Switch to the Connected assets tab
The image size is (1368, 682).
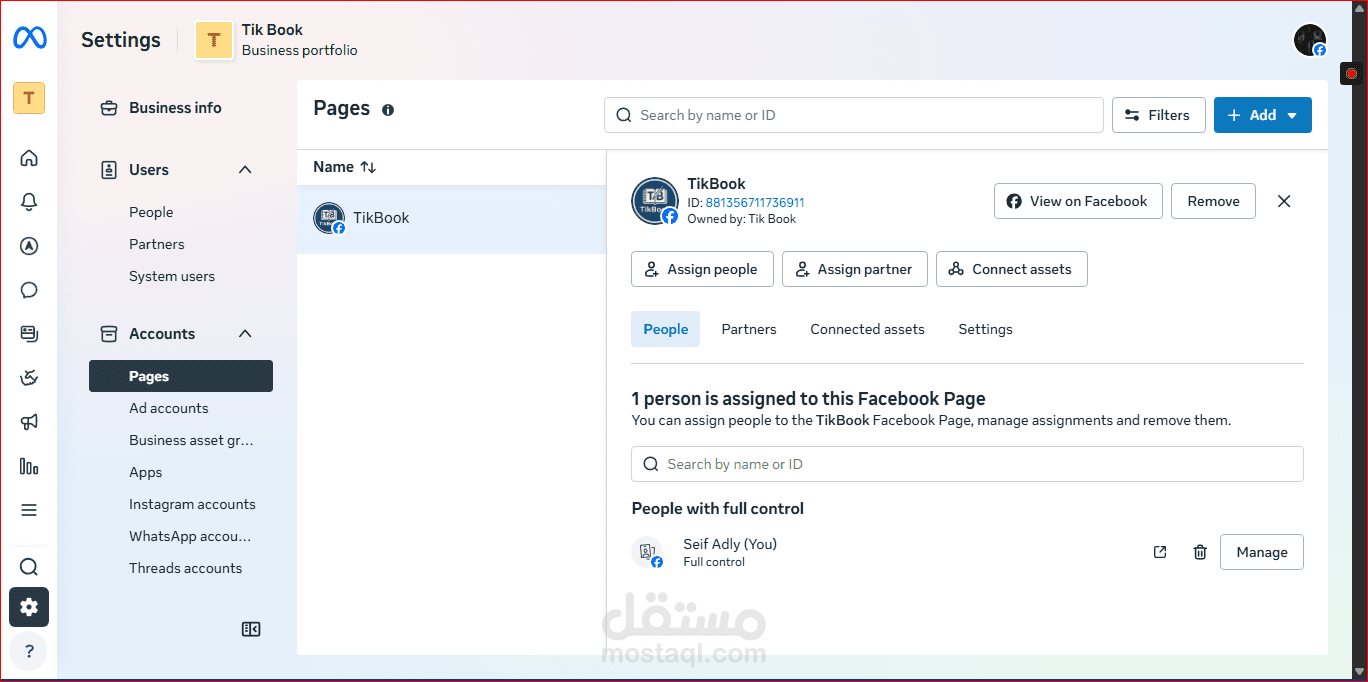(x=867, y=329)
